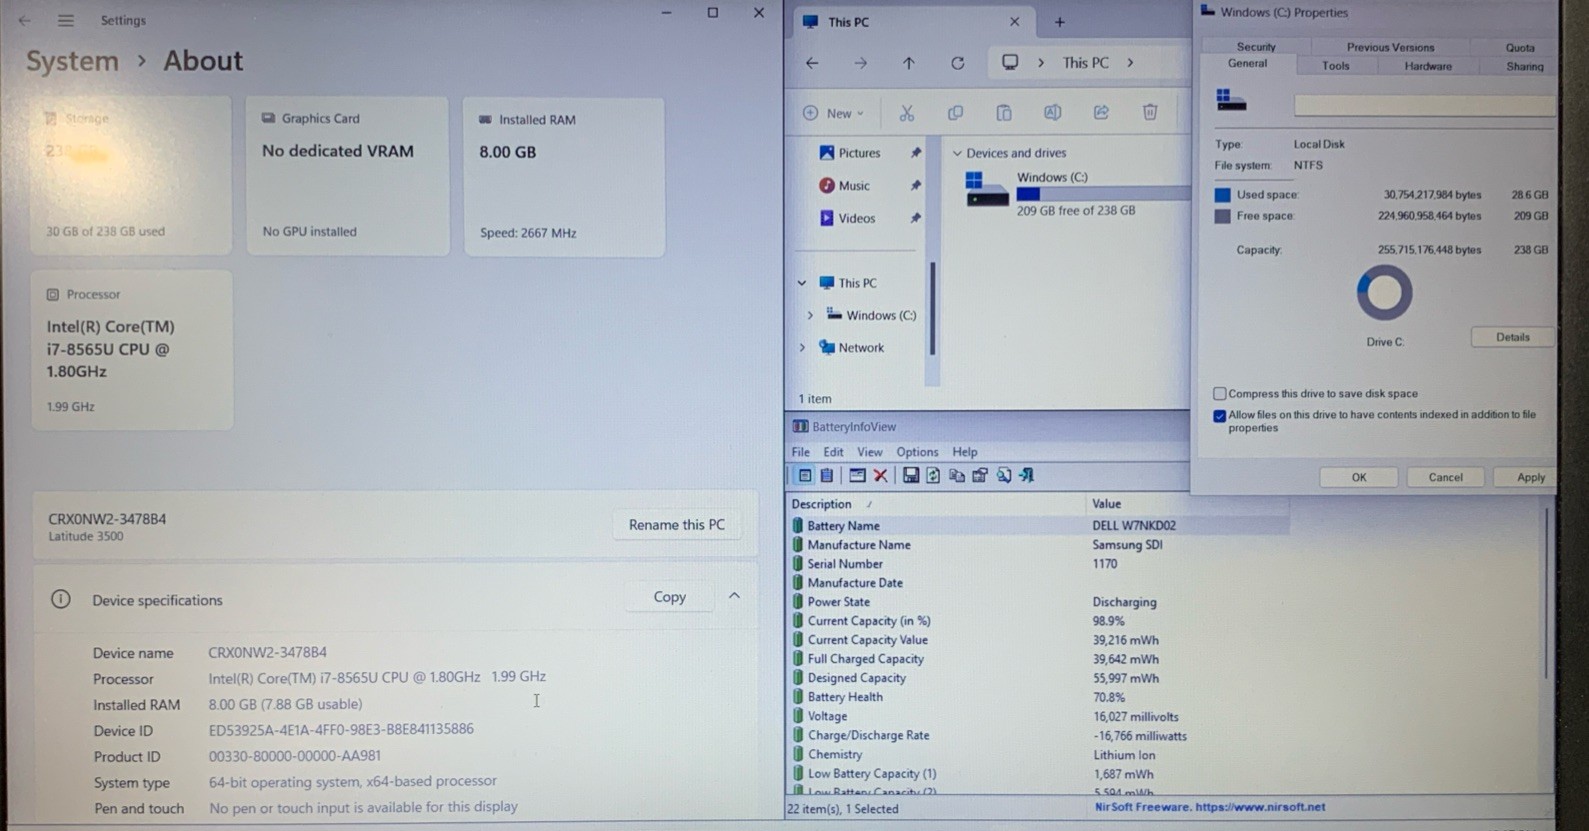Click Show Battery Information icon in BatteryInfoView
Viewport: 1589px width, 831px height.
point(804,476)
